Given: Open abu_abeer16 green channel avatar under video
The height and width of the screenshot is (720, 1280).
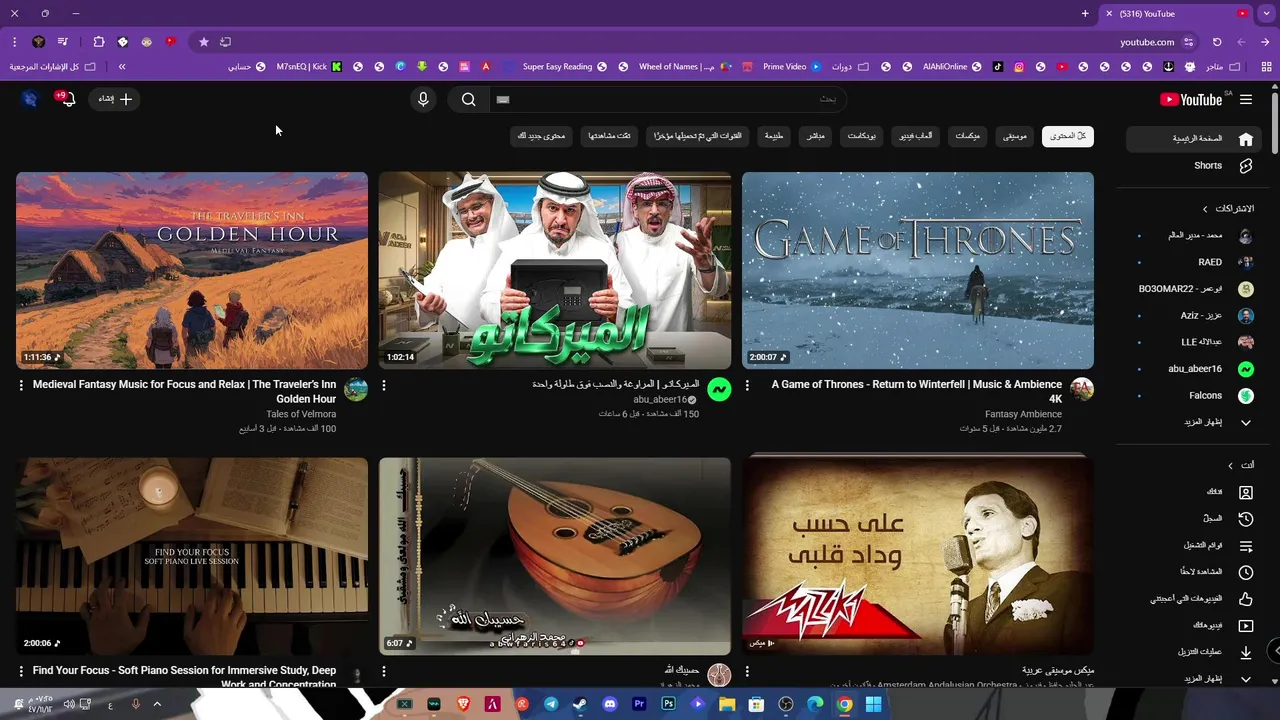Looking at the screenshot, I should [719, 389].
